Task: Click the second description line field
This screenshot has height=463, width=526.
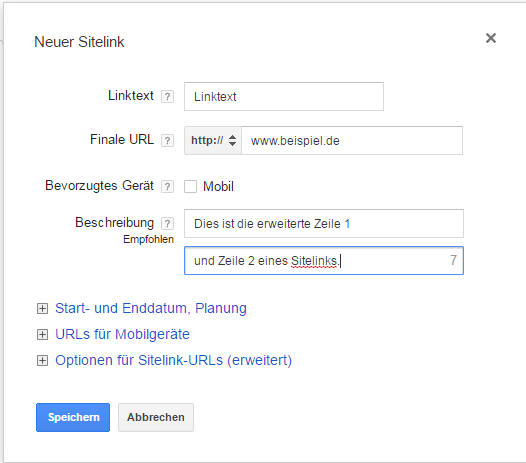Action: [x=324, y=261]
